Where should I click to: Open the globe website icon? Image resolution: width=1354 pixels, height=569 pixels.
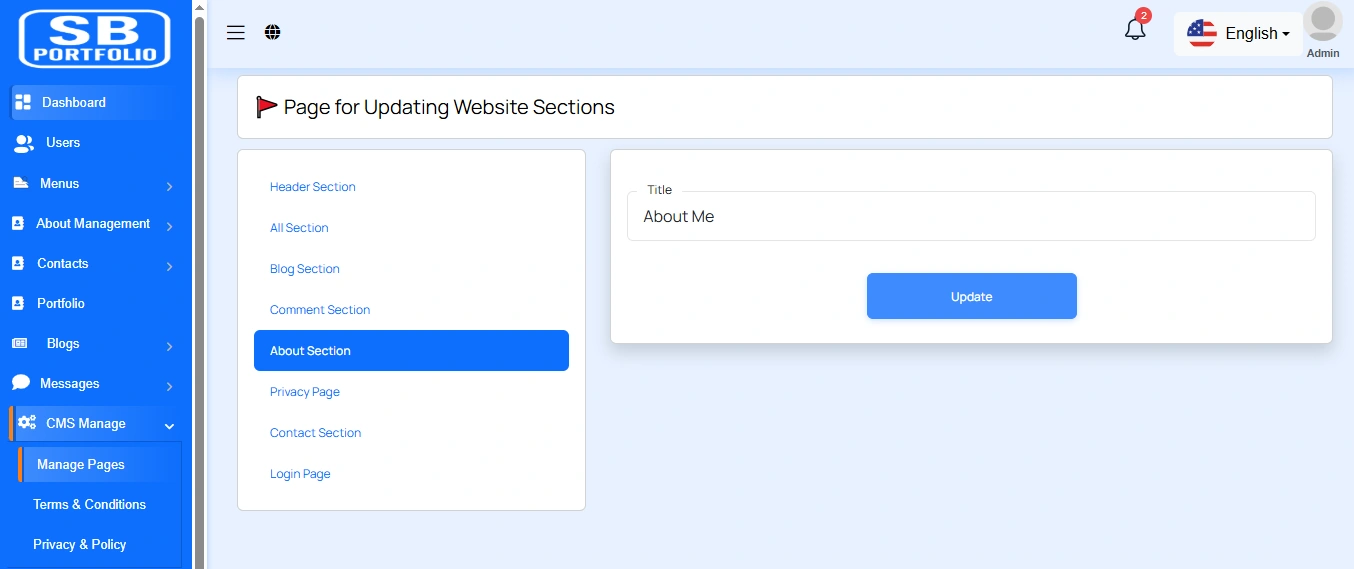point(273,33)
